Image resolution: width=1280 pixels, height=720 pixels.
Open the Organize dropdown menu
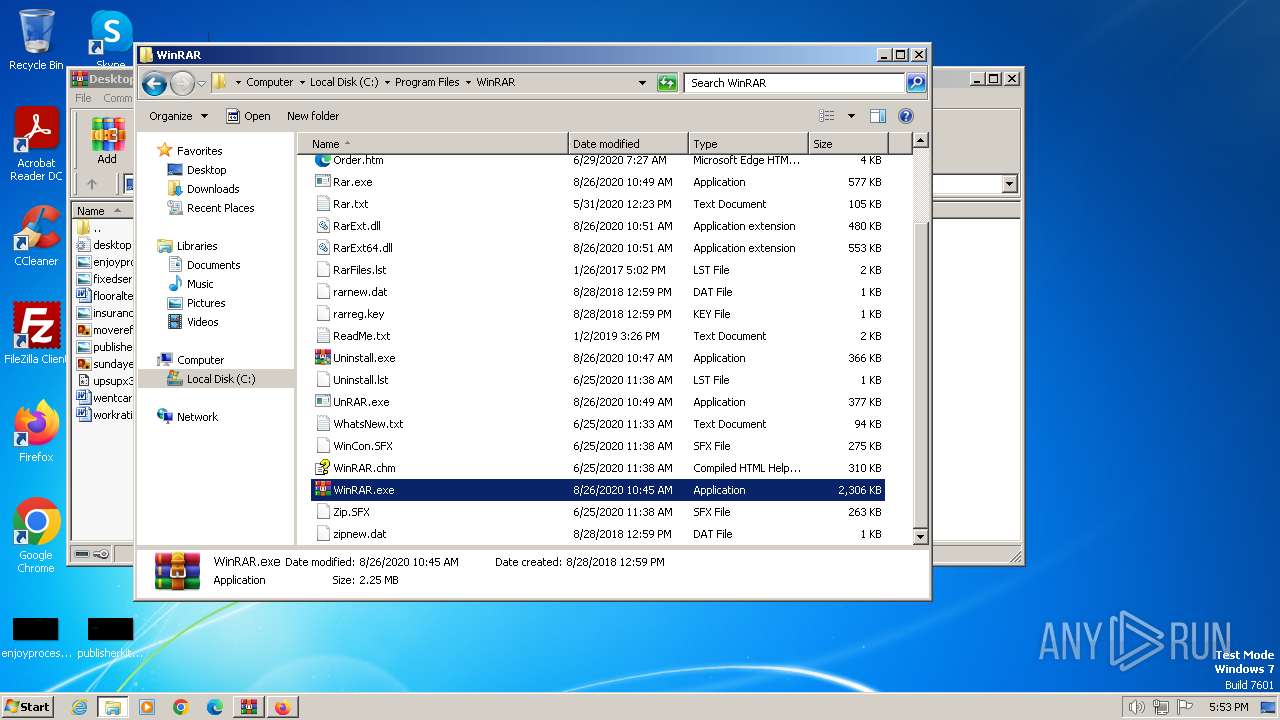click(178, 116)
